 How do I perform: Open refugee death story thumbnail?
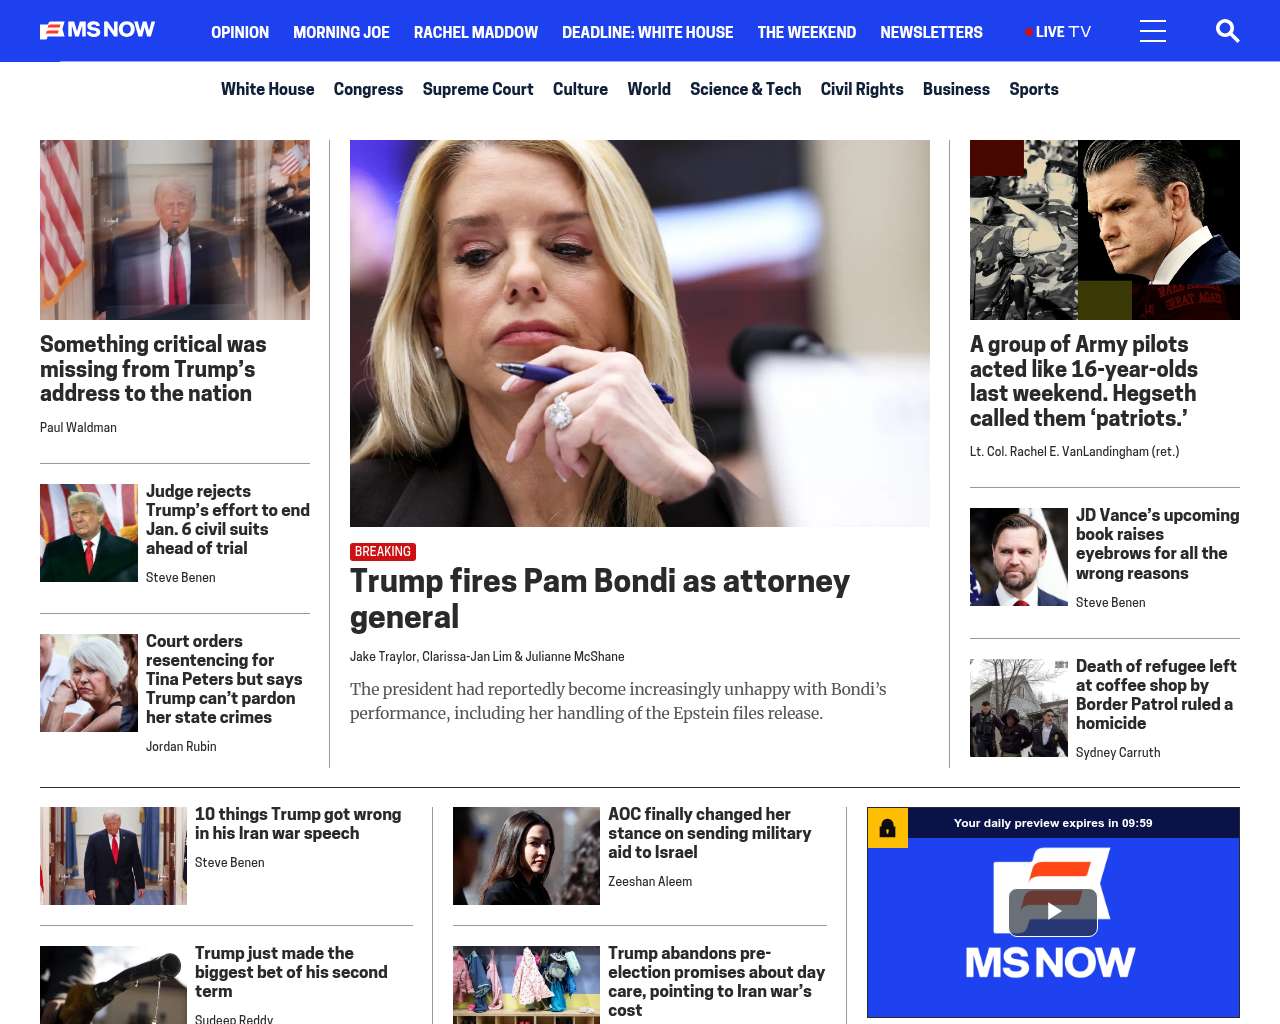pos(1019,708)
